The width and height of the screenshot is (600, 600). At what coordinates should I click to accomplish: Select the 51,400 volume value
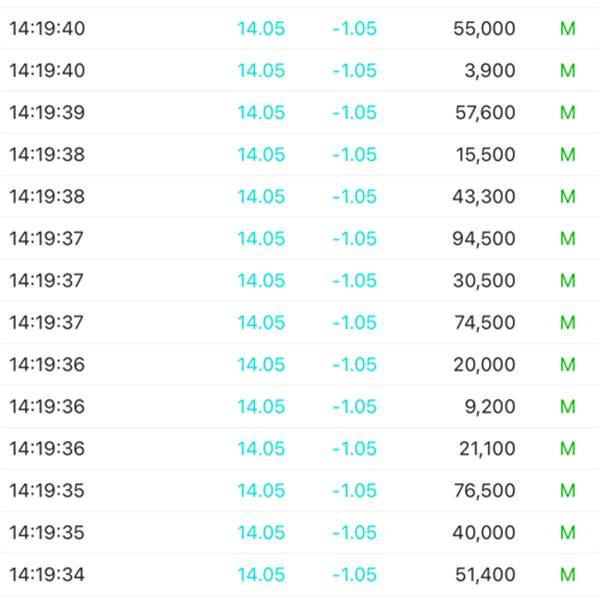click(x=484, y=575)
